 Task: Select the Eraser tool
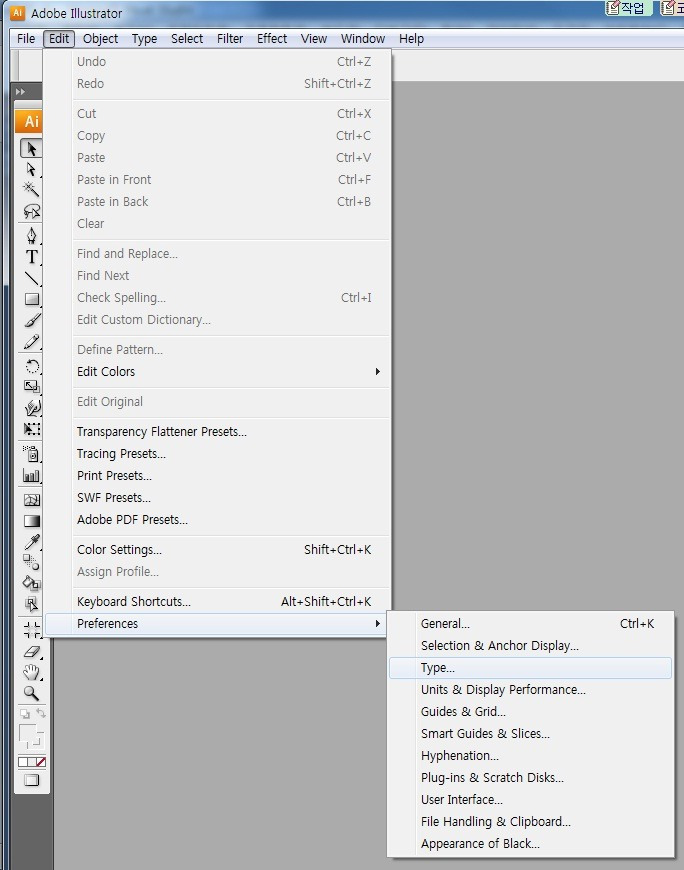click(x=32, y=651)
